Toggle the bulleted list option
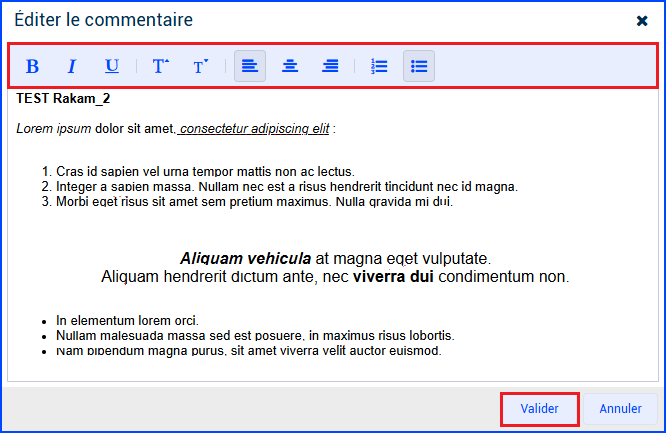Image resolution: width=666 pixels, height=433 pixels. pos(419,66)
